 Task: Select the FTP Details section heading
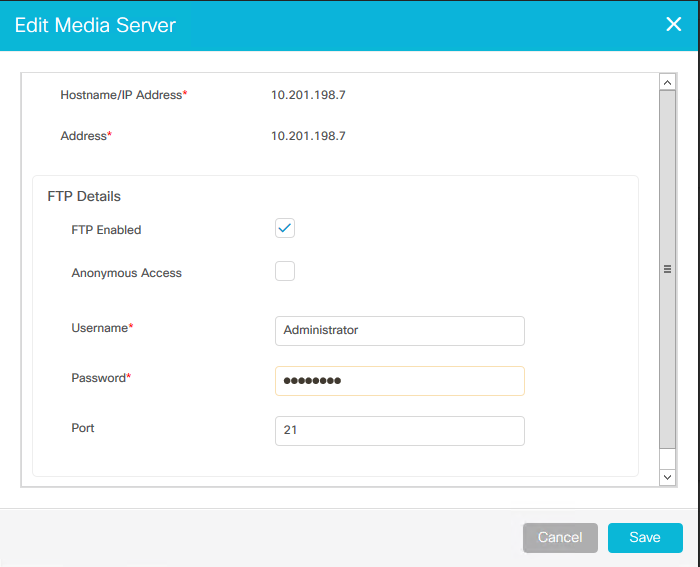coord(84,196)
